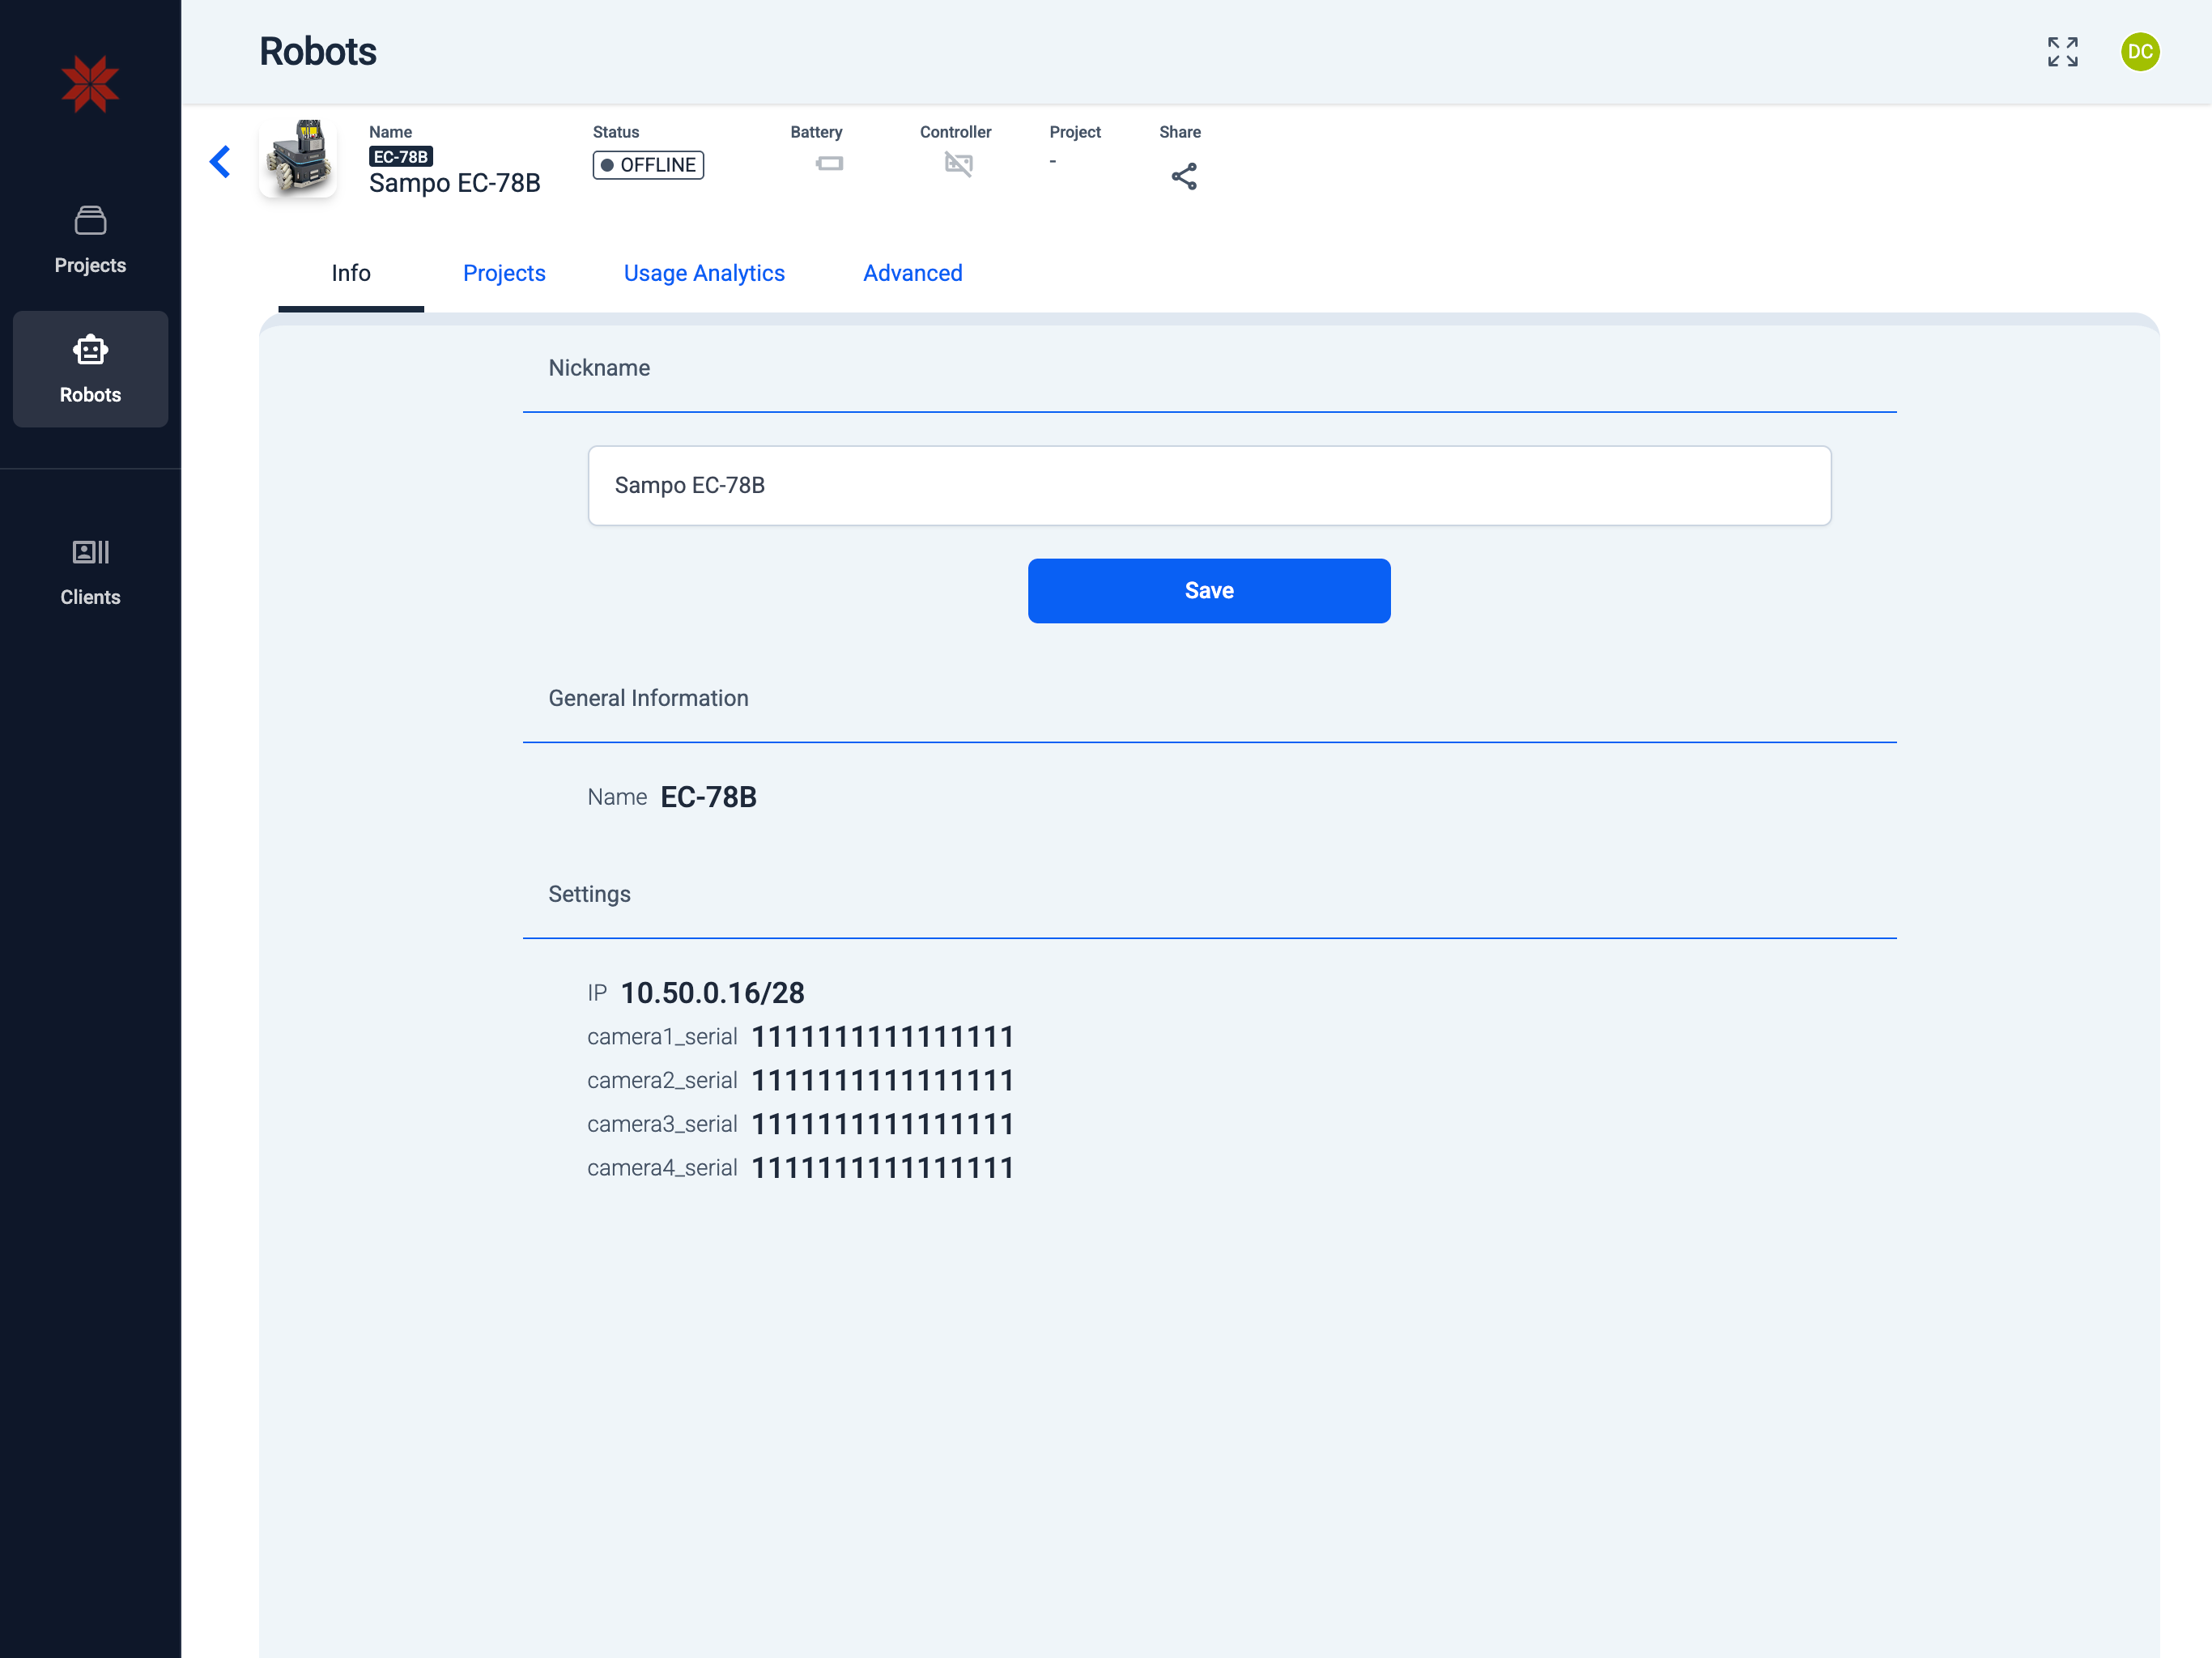This screenshot has height=1658, width=2212.
Task: Click the OFFLINE status badge
Action: 648,165
